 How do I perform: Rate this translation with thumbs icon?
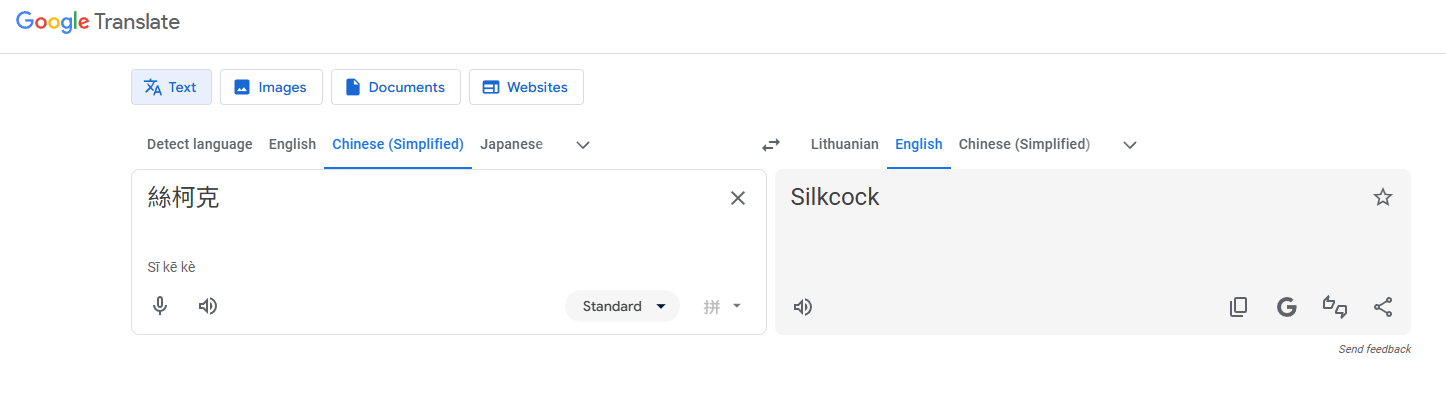click(x=1335, y=307)
